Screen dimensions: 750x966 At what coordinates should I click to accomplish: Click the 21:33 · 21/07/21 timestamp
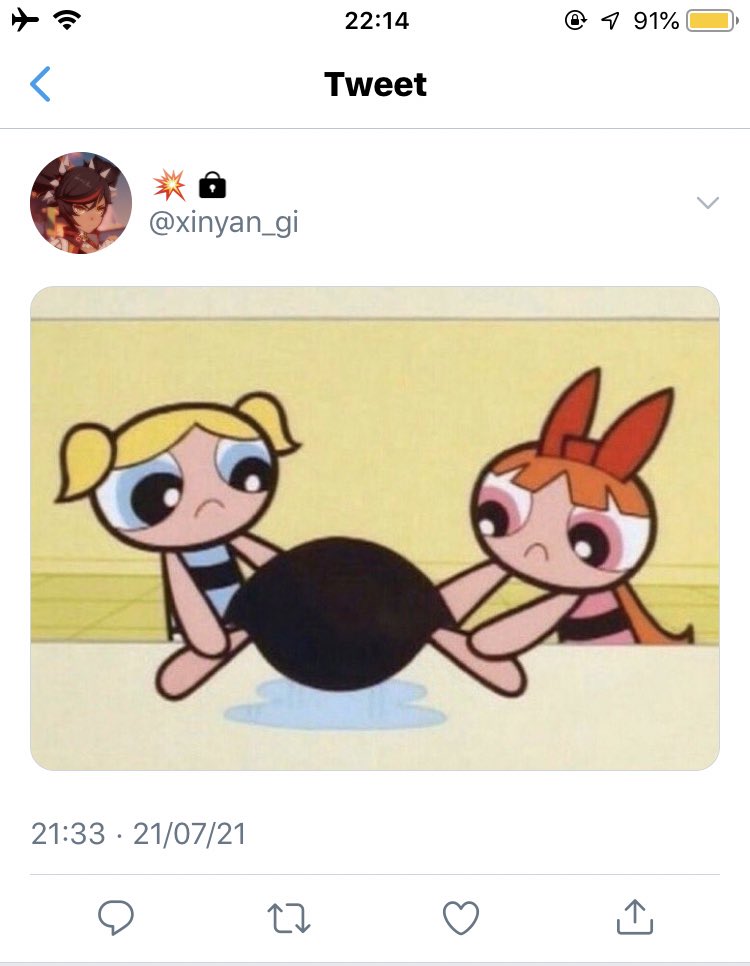(139, 834)
